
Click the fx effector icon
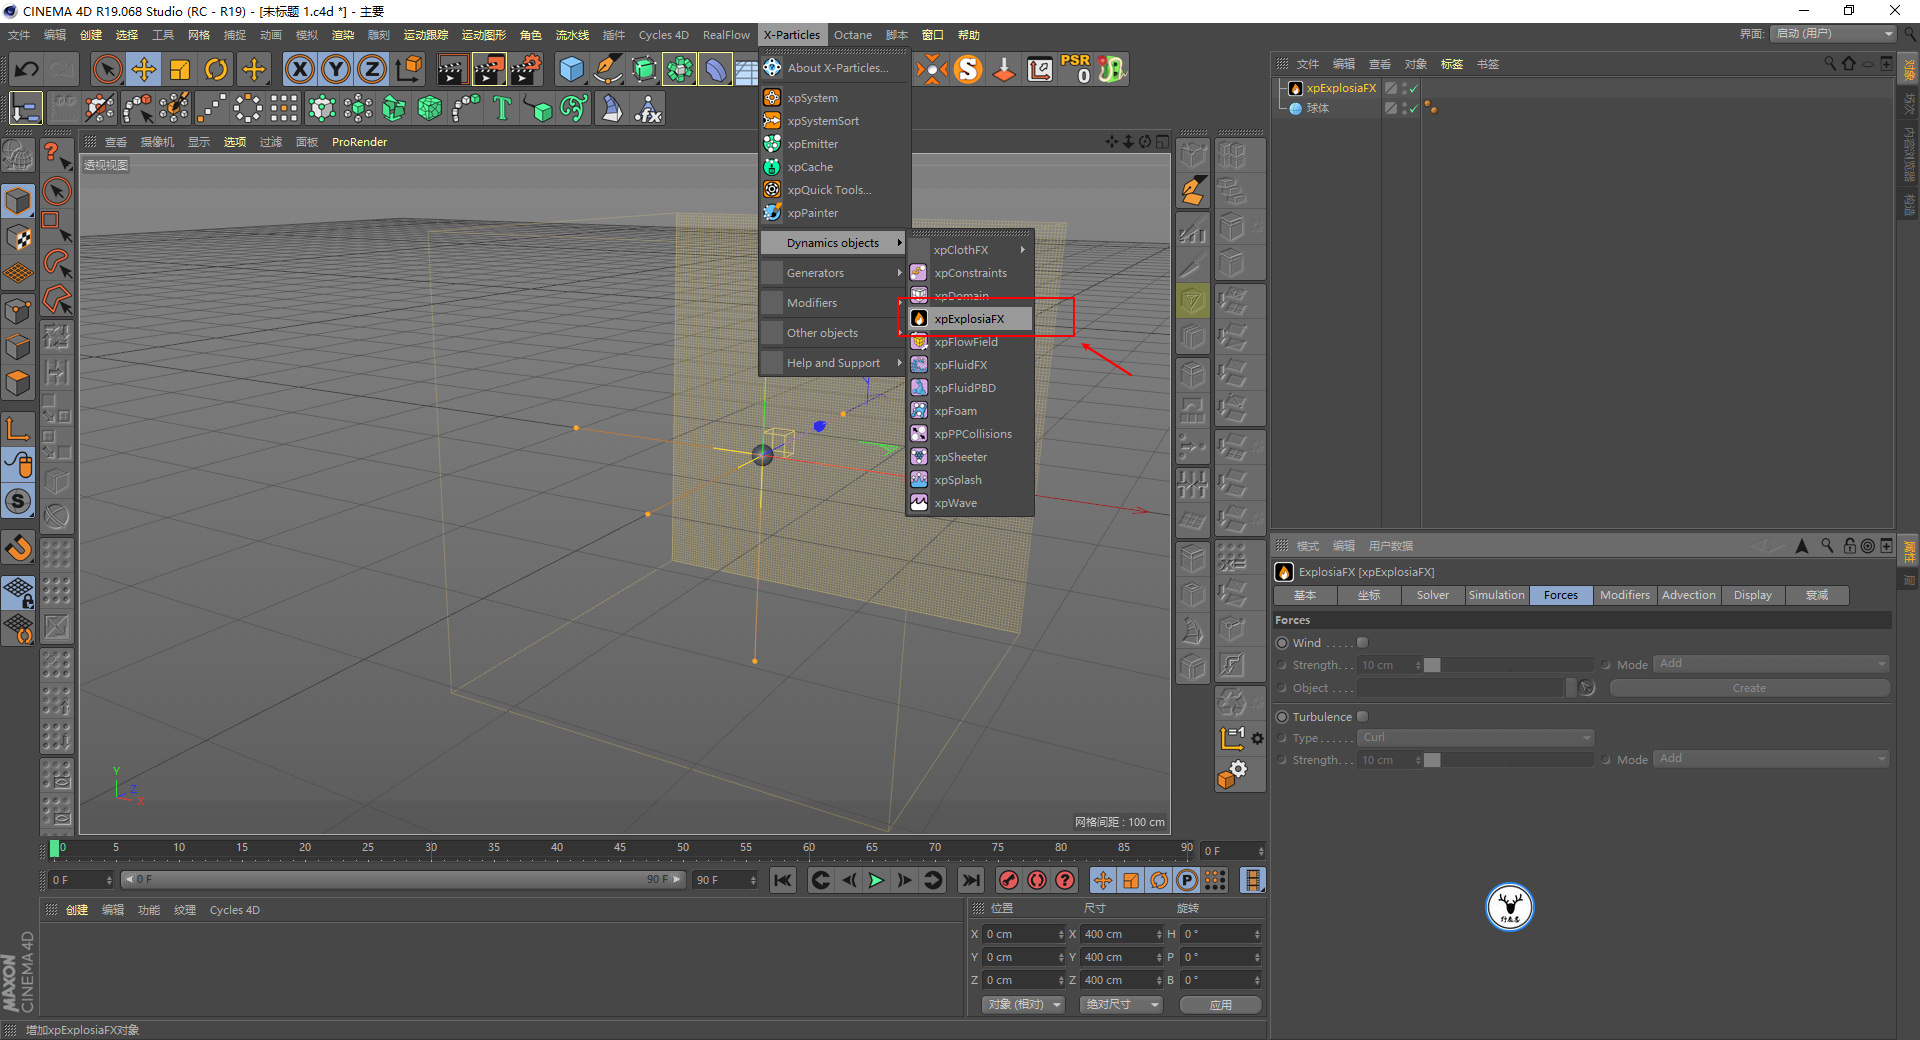pyautogui.click(x=648, y=108)
